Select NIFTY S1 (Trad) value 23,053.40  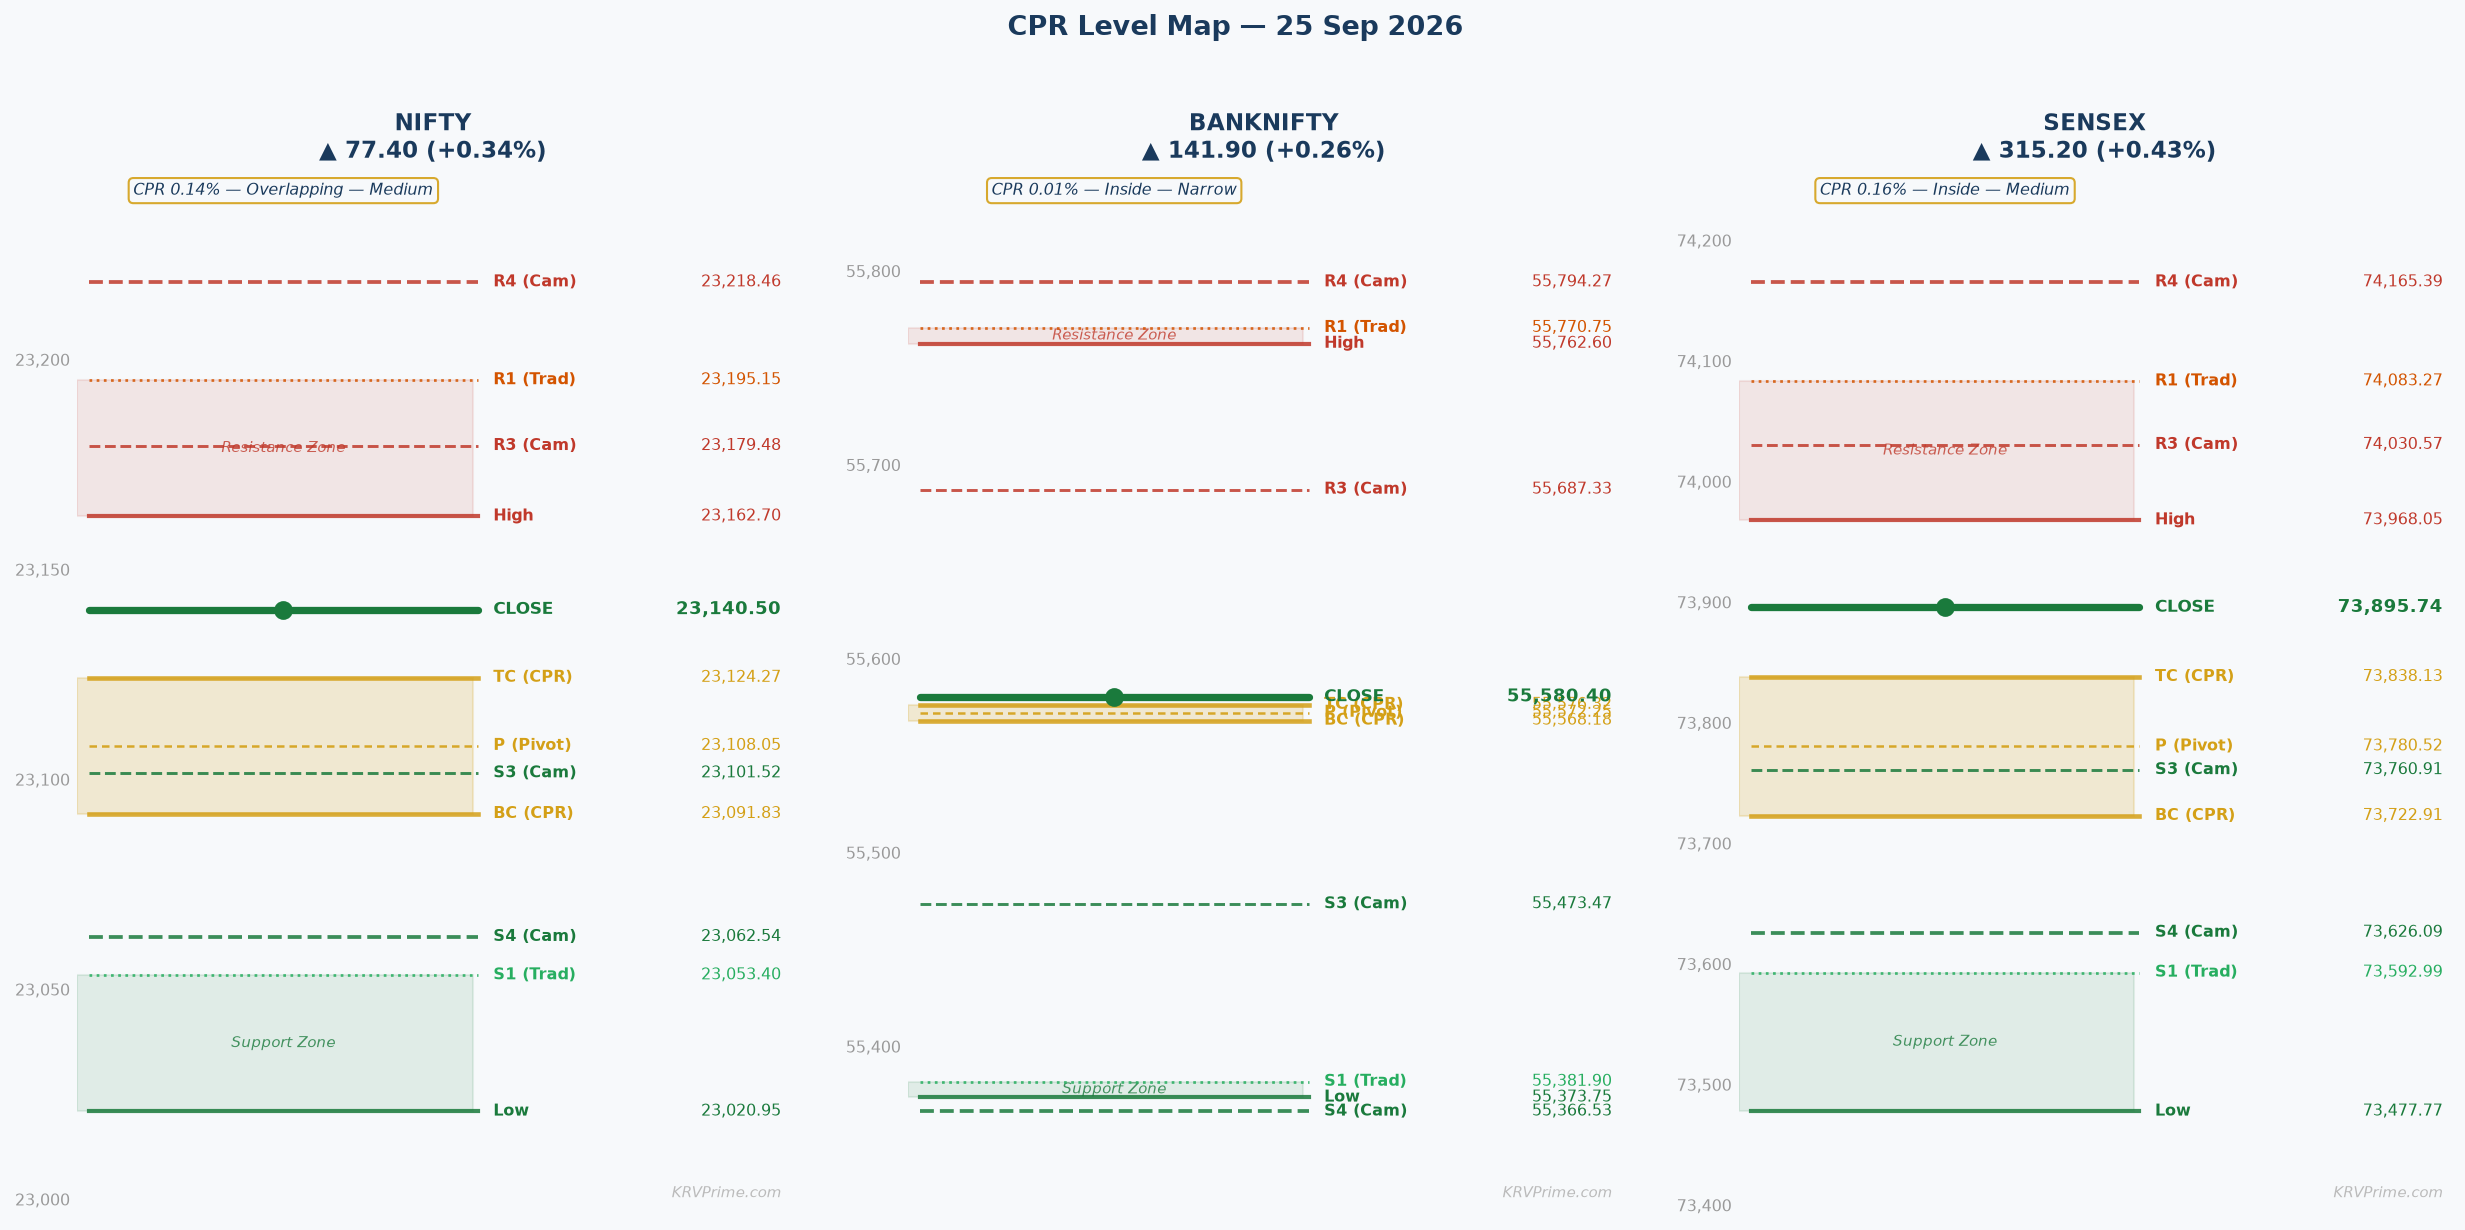coord(741,975)
